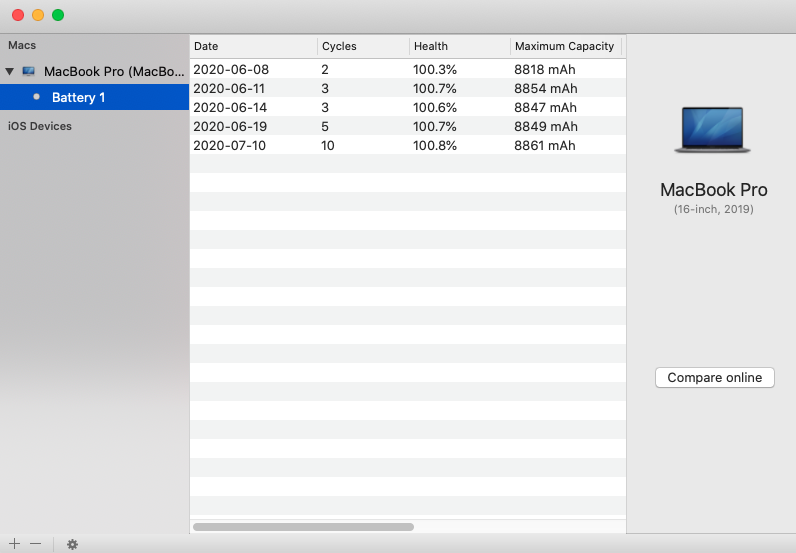Click the MacBook Pro model title
The image size is (796, 553).
pos(714,190)
